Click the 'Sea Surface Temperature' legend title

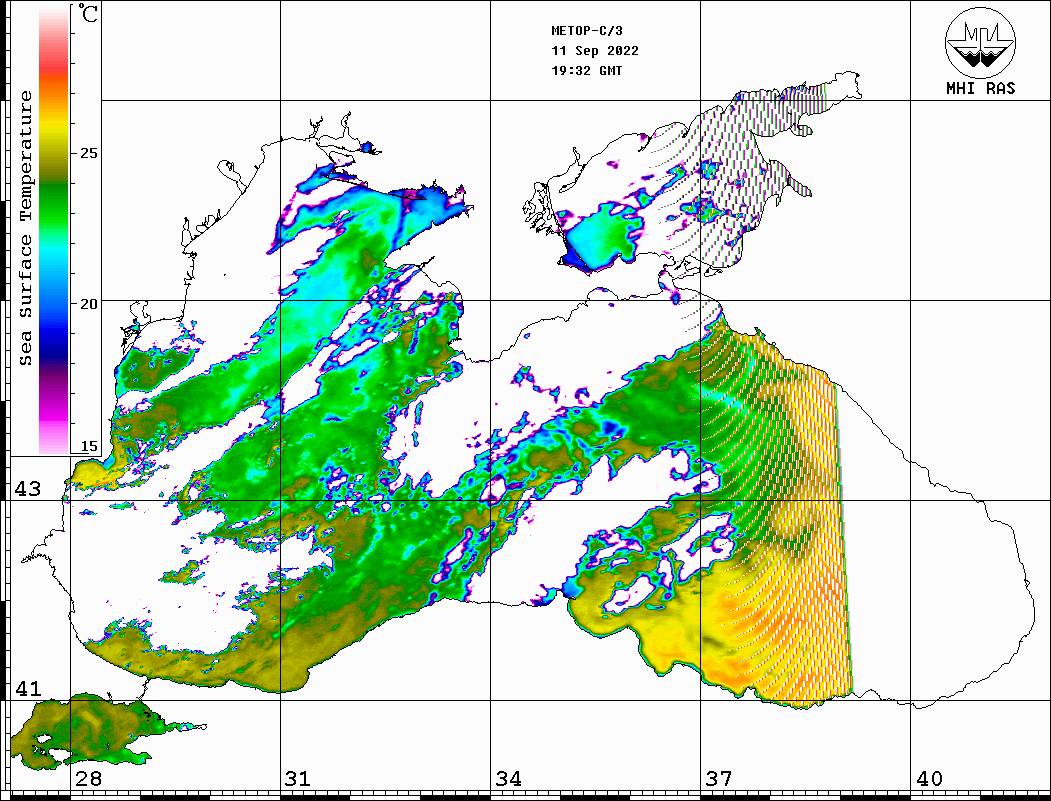25,228
